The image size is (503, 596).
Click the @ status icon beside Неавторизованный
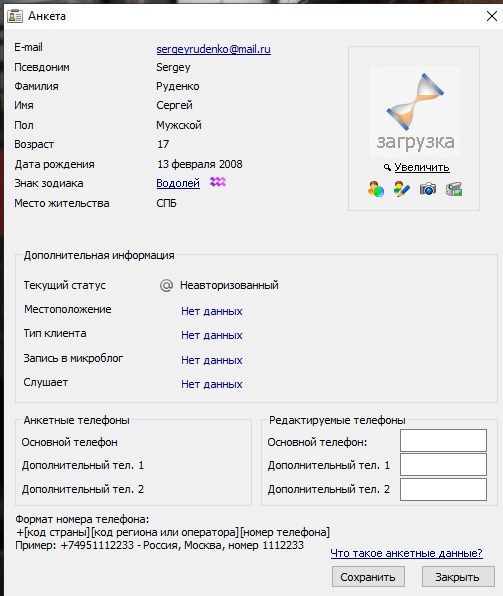coord(166,285)
